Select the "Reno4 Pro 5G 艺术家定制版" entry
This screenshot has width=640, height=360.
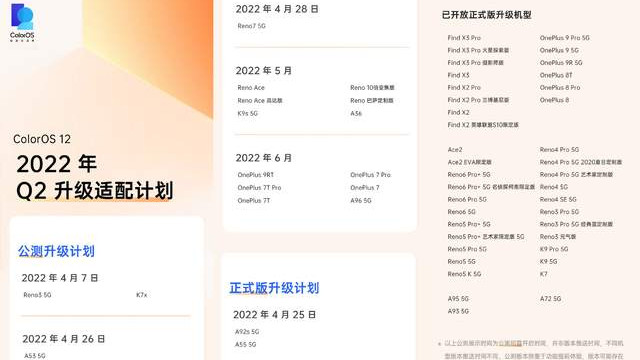pyautogui.click(x=576, y=175)
